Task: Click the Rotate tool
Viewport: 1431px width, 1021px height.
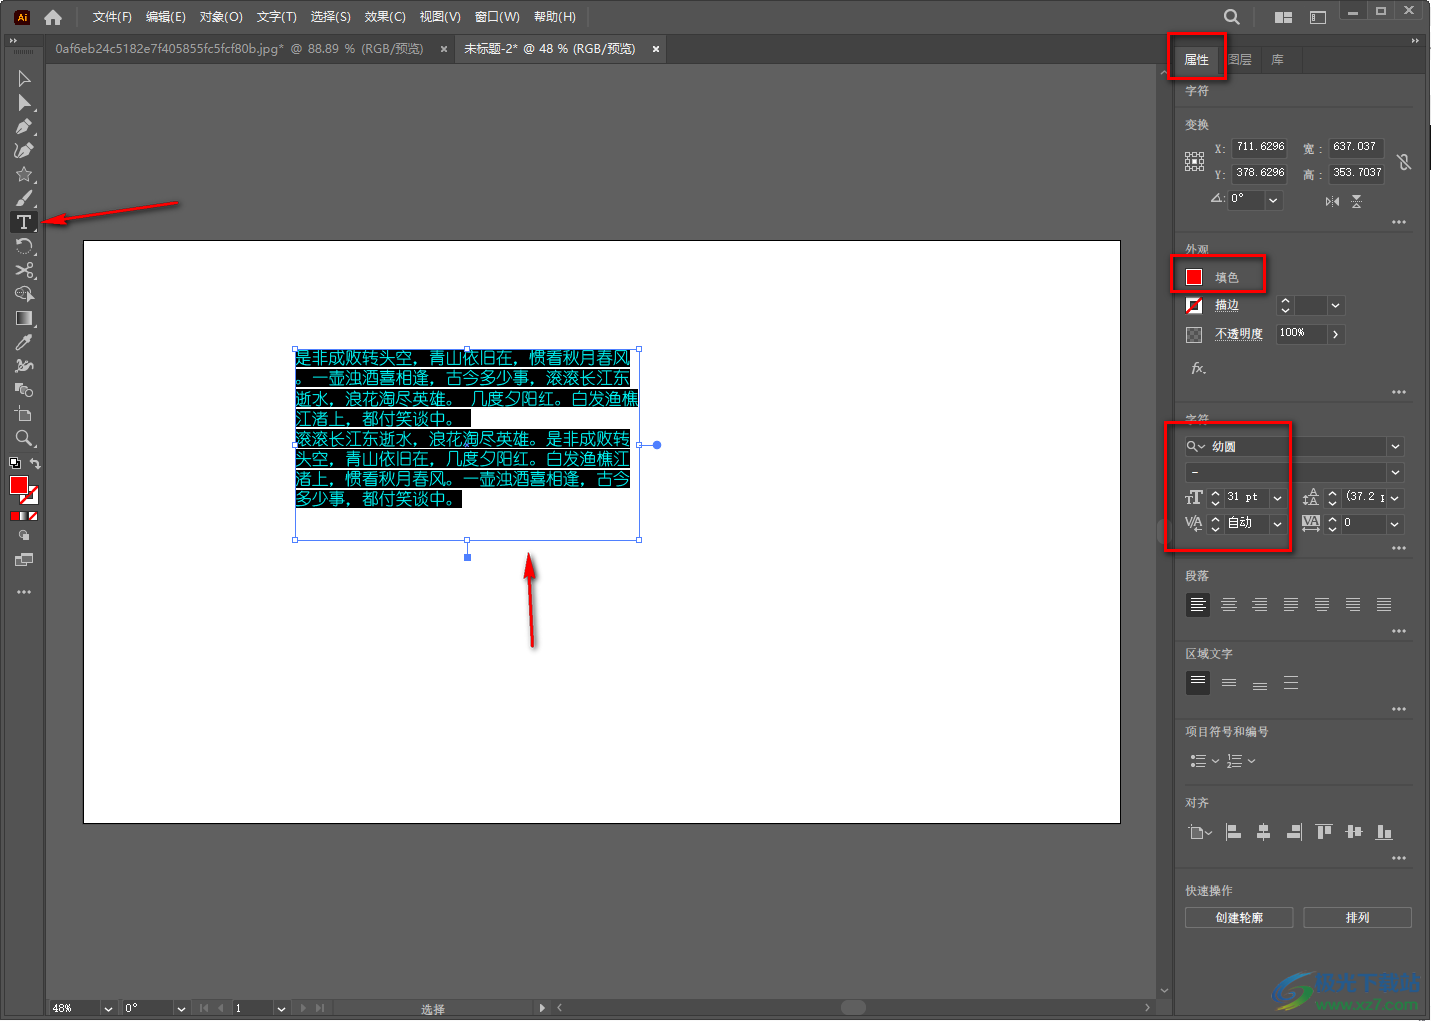Action: 24,246
